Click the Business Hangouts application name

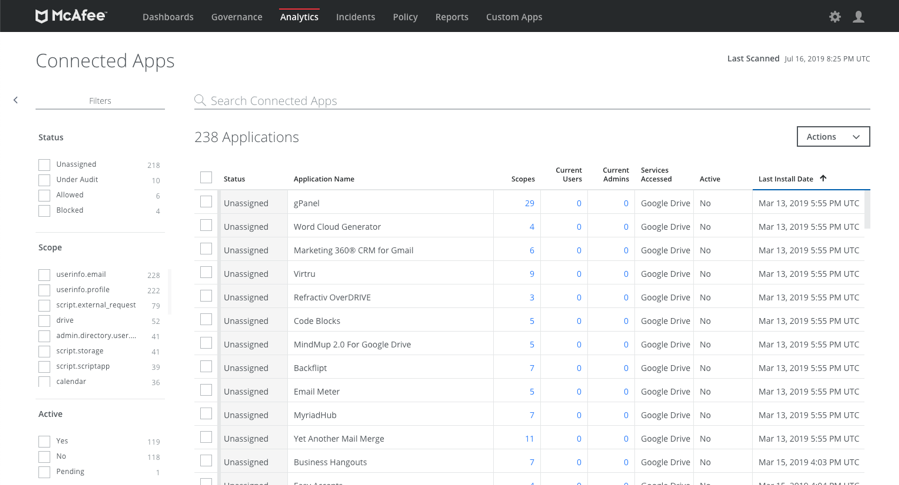pyautogui.click(x=330, y=461)
